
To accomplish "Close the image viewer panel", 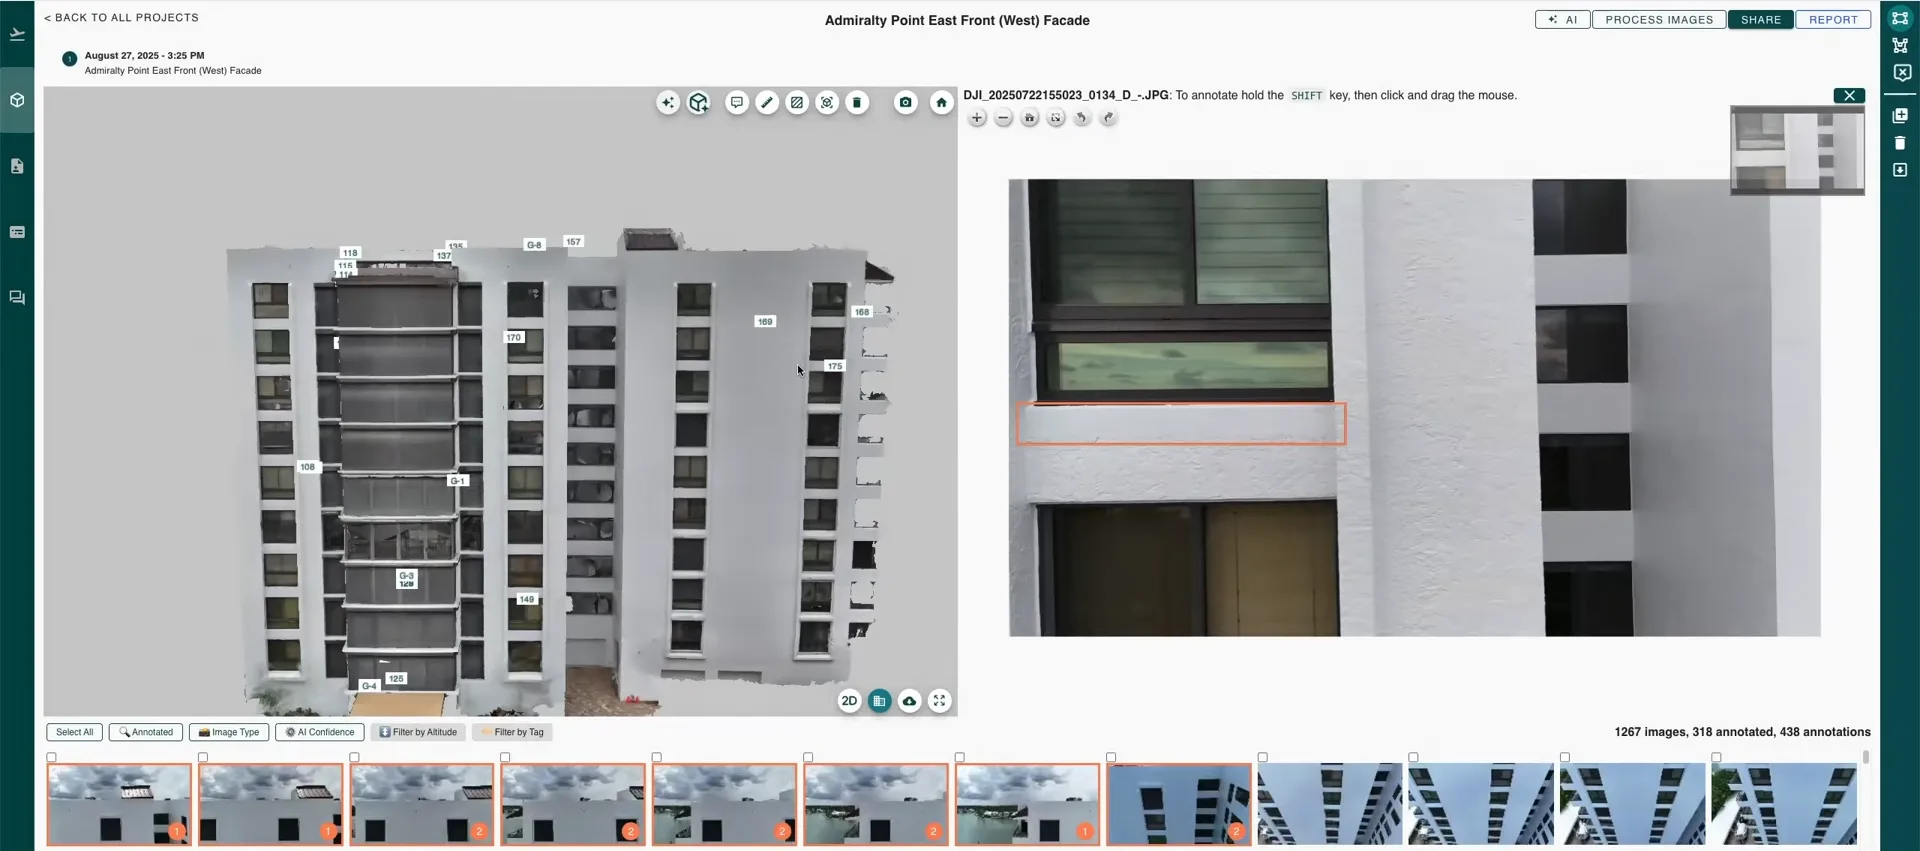I will (1849, 96).
